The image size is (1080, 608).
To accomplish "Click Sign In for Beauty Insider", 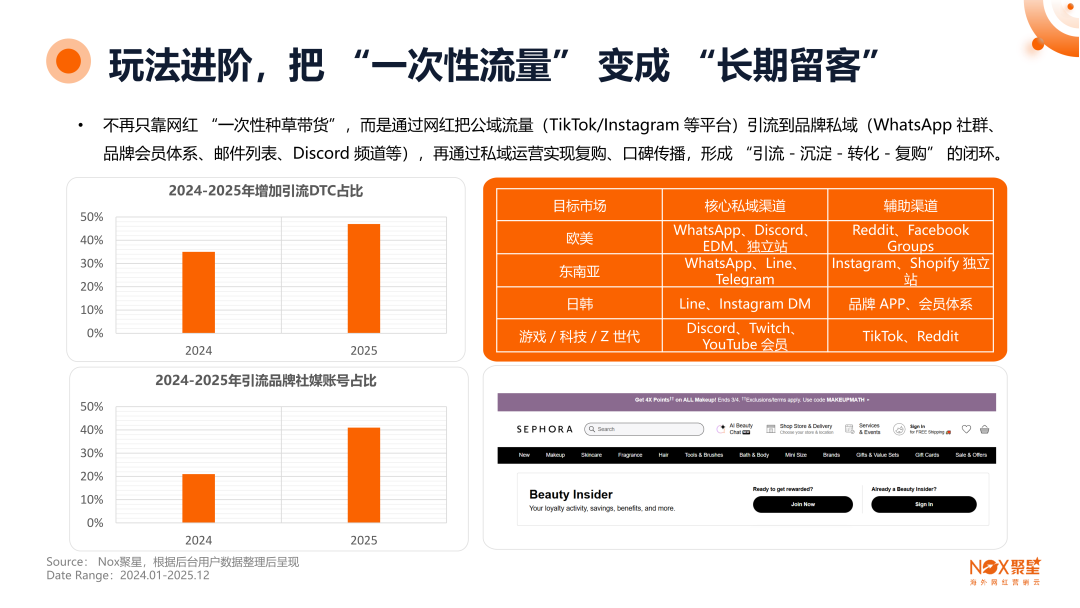I will coord(924,503).
